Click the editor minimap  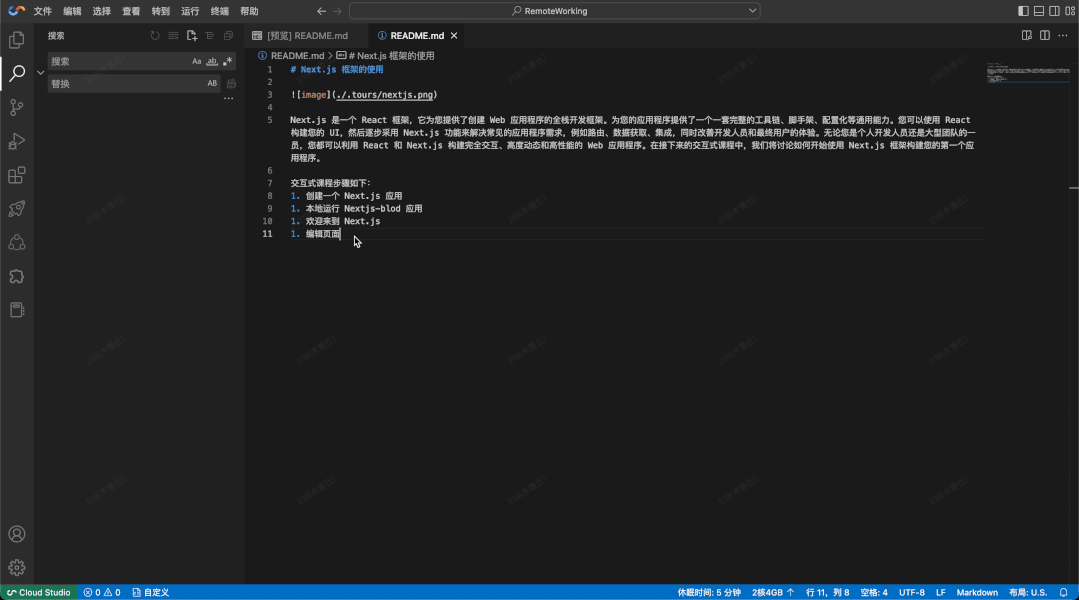pos(1028,72)
